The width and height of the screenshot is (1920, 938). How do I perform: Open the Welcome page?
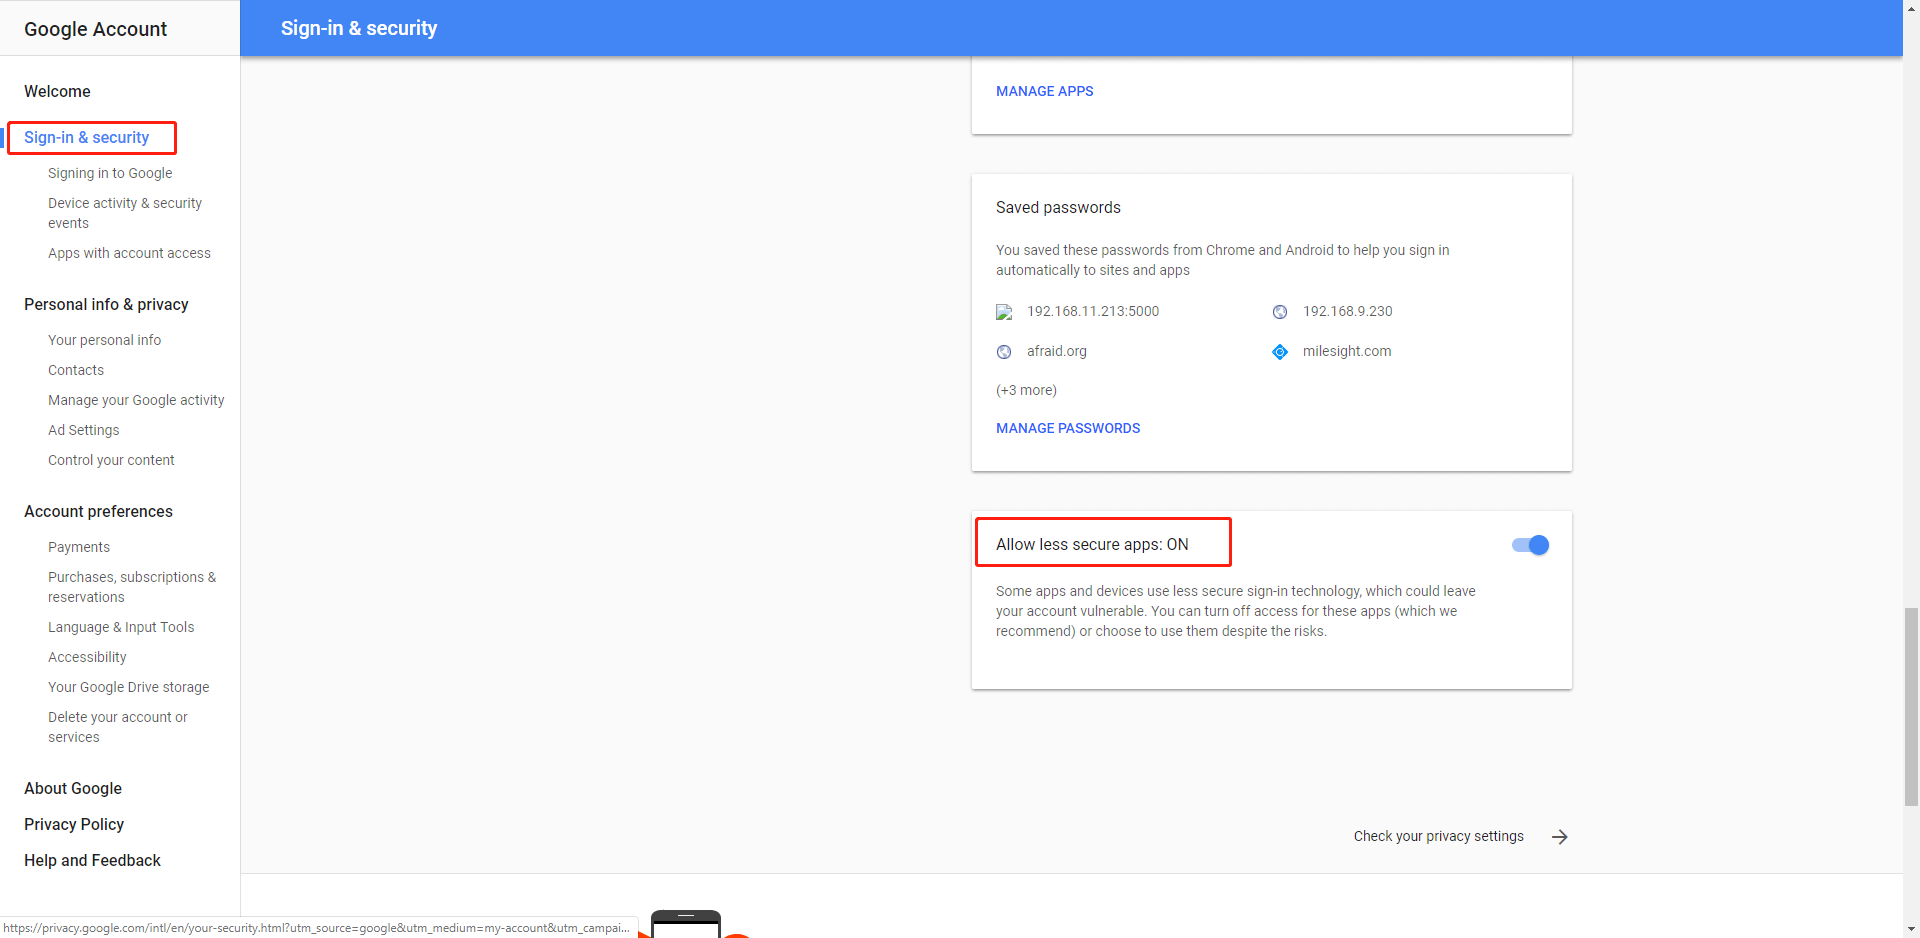coord(57,91)
